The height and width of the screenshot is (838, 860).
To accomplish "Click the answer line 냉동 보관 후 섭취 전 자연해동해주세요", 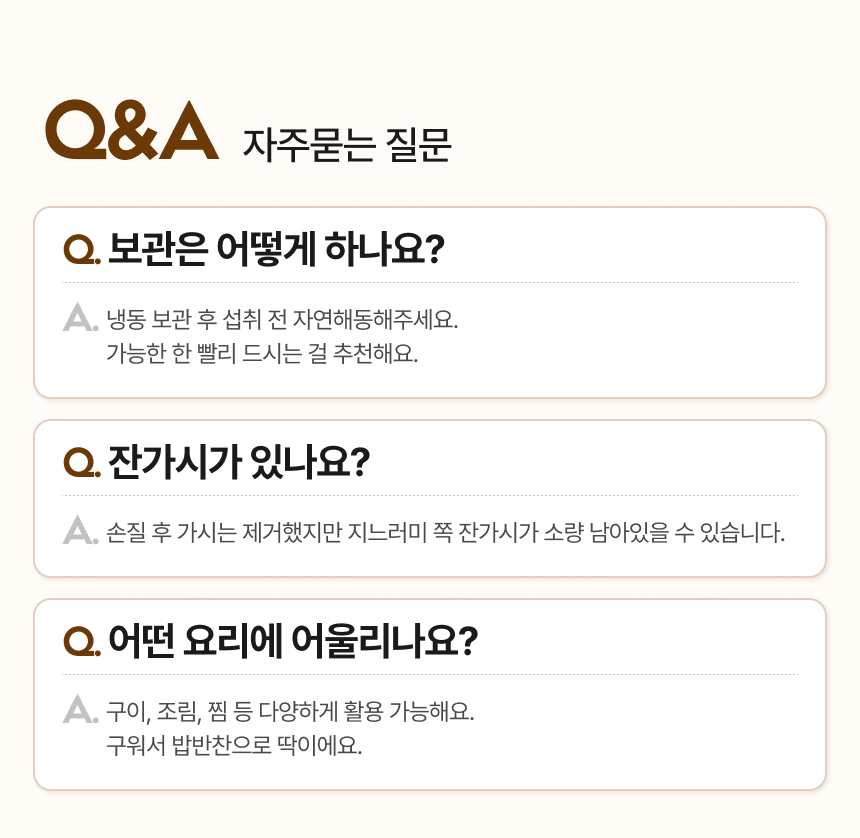I will click(282, 321).
